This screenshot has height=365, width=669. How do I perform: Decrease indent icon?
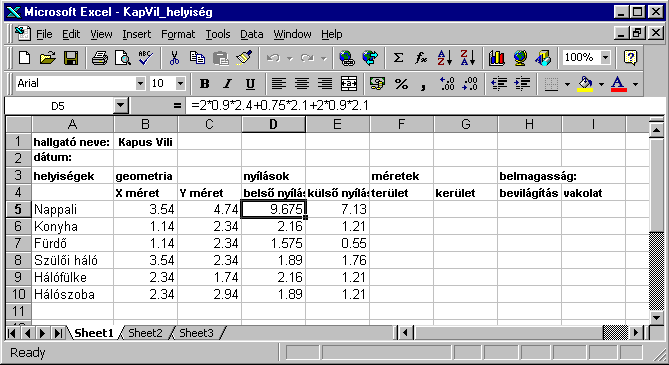(x=499, y=83)
